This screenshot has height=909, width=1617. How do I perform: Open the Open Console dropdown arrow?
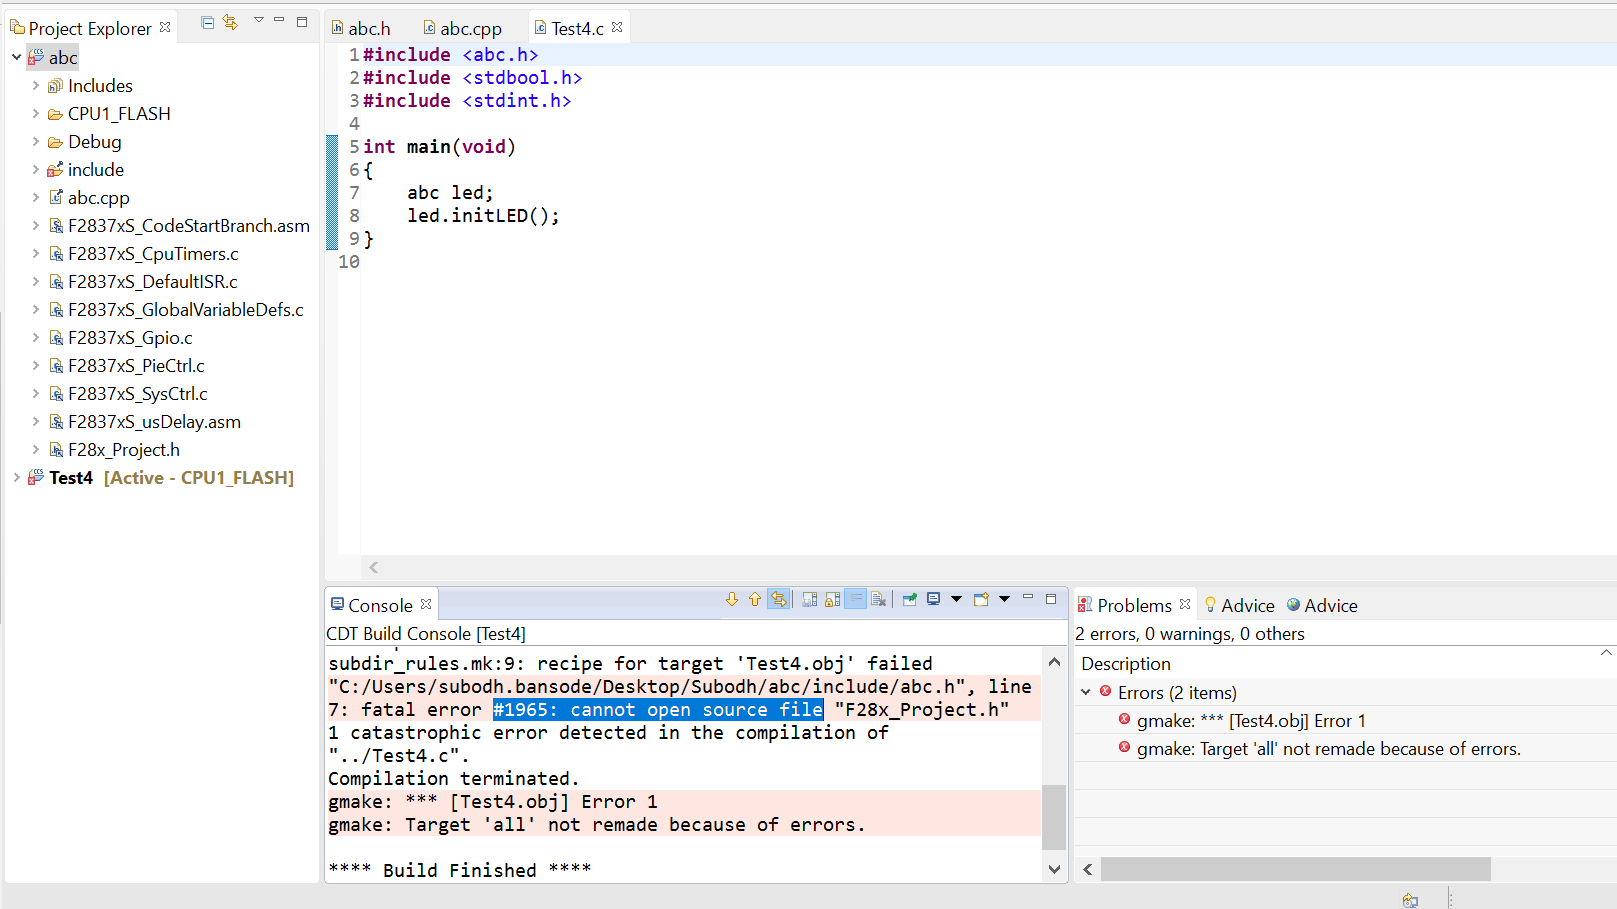tap(1004, 599)
